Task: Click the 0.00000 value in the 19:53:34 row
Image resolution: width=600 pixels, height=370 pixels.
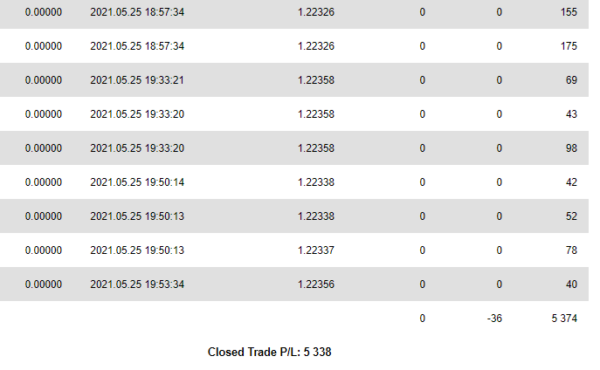Action: coord(43,284)
